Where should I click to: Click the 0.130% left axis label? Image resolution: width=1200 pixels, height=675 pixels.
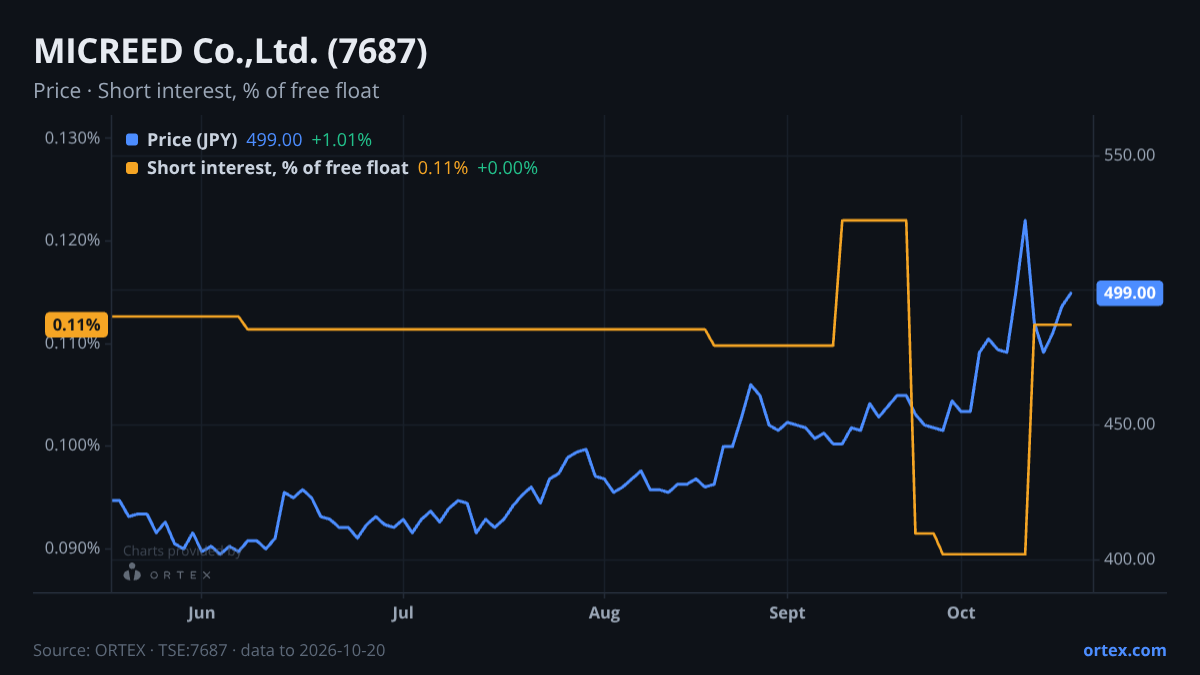pos(72,138)
